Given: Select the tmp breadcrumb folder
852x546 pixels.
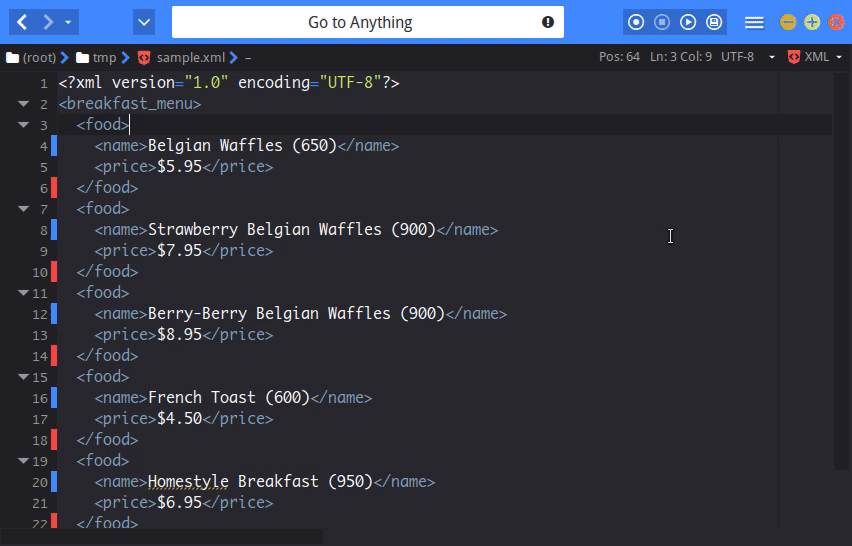Looking at the screenshot, I should click(96, 58).
